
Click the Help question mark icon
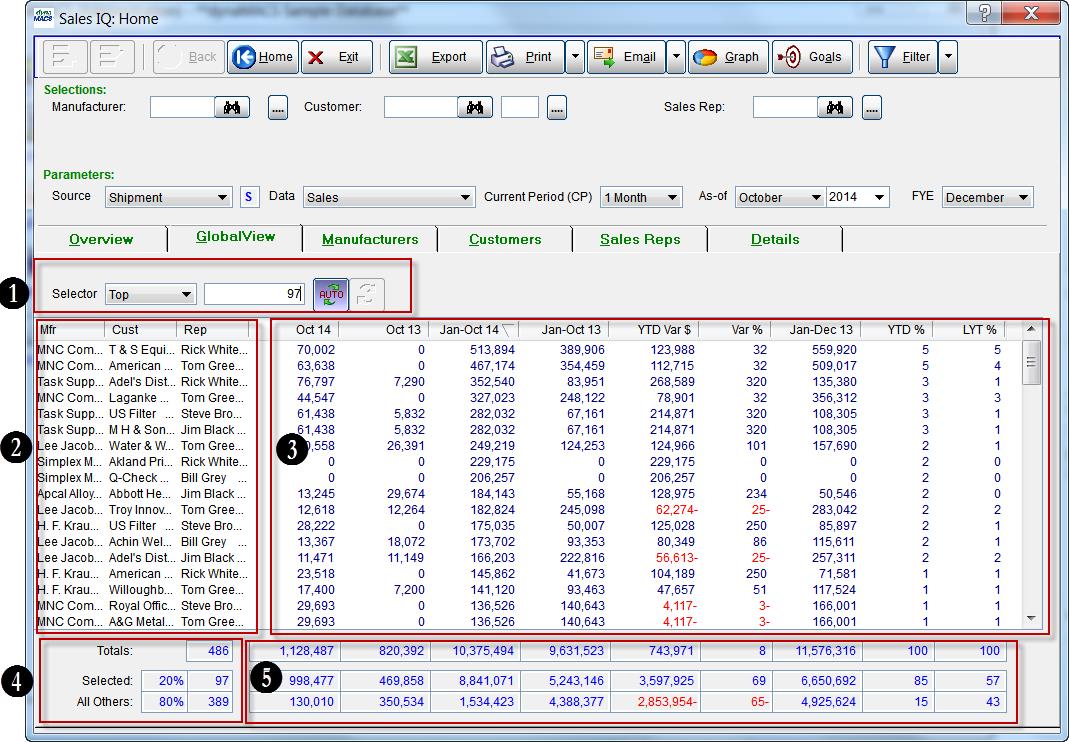[x=985, y=14]
